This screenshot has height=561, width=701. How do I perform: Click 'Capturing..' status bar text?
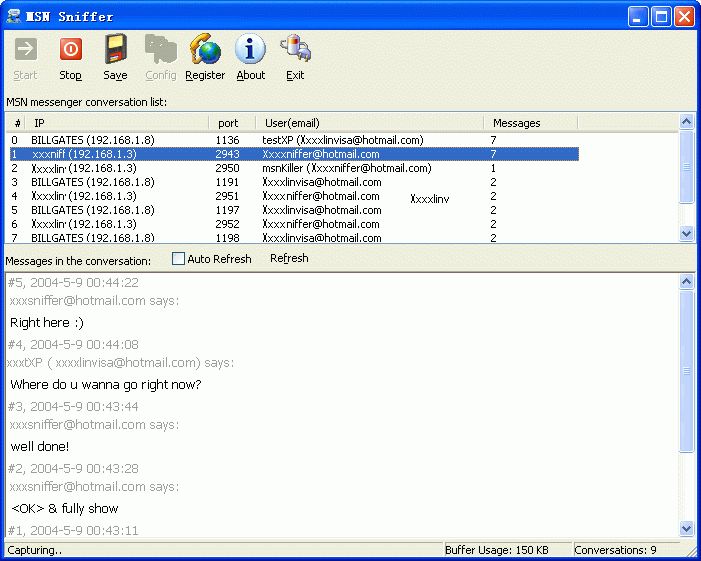point(34,550)
